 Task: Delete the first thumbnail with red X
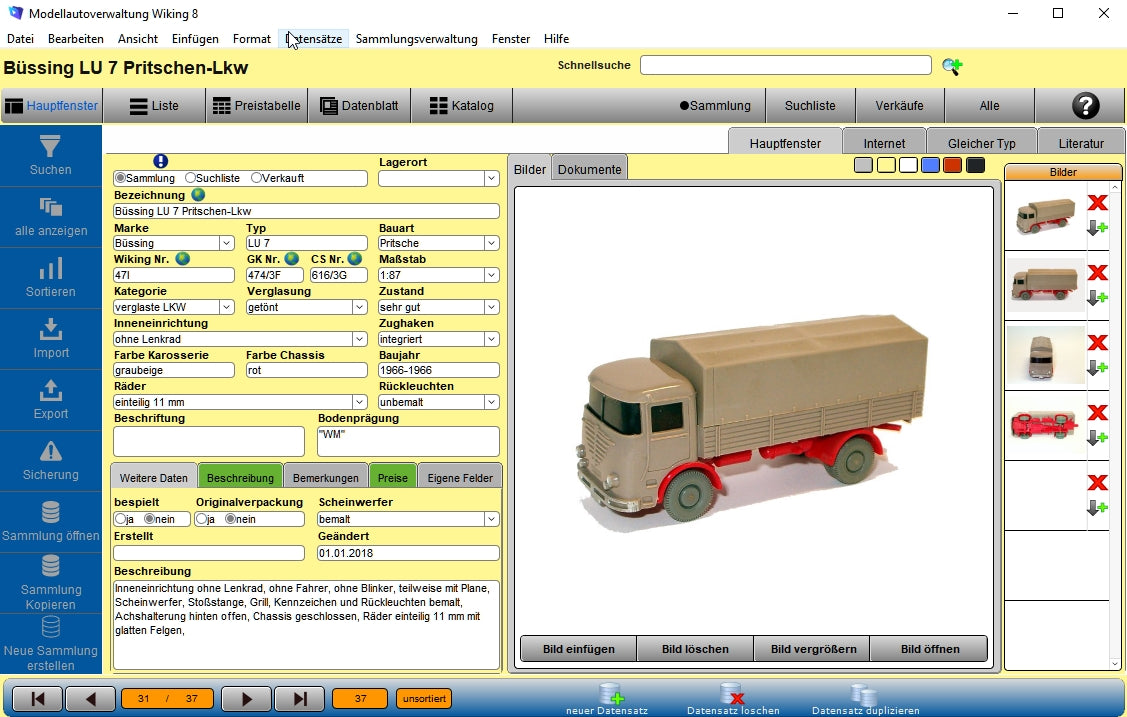1097,203
